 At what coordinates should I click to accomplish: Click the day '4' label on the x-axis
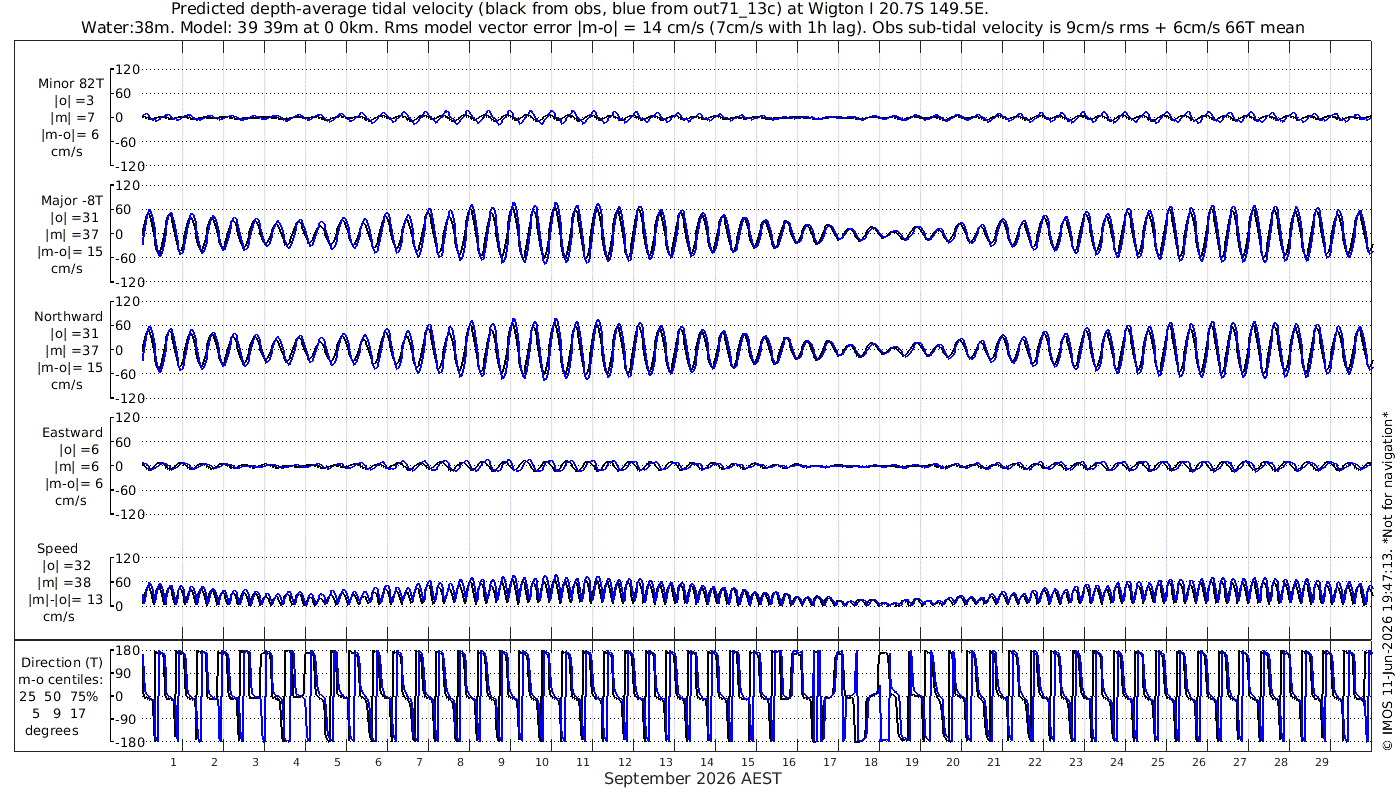pos(296,762)
